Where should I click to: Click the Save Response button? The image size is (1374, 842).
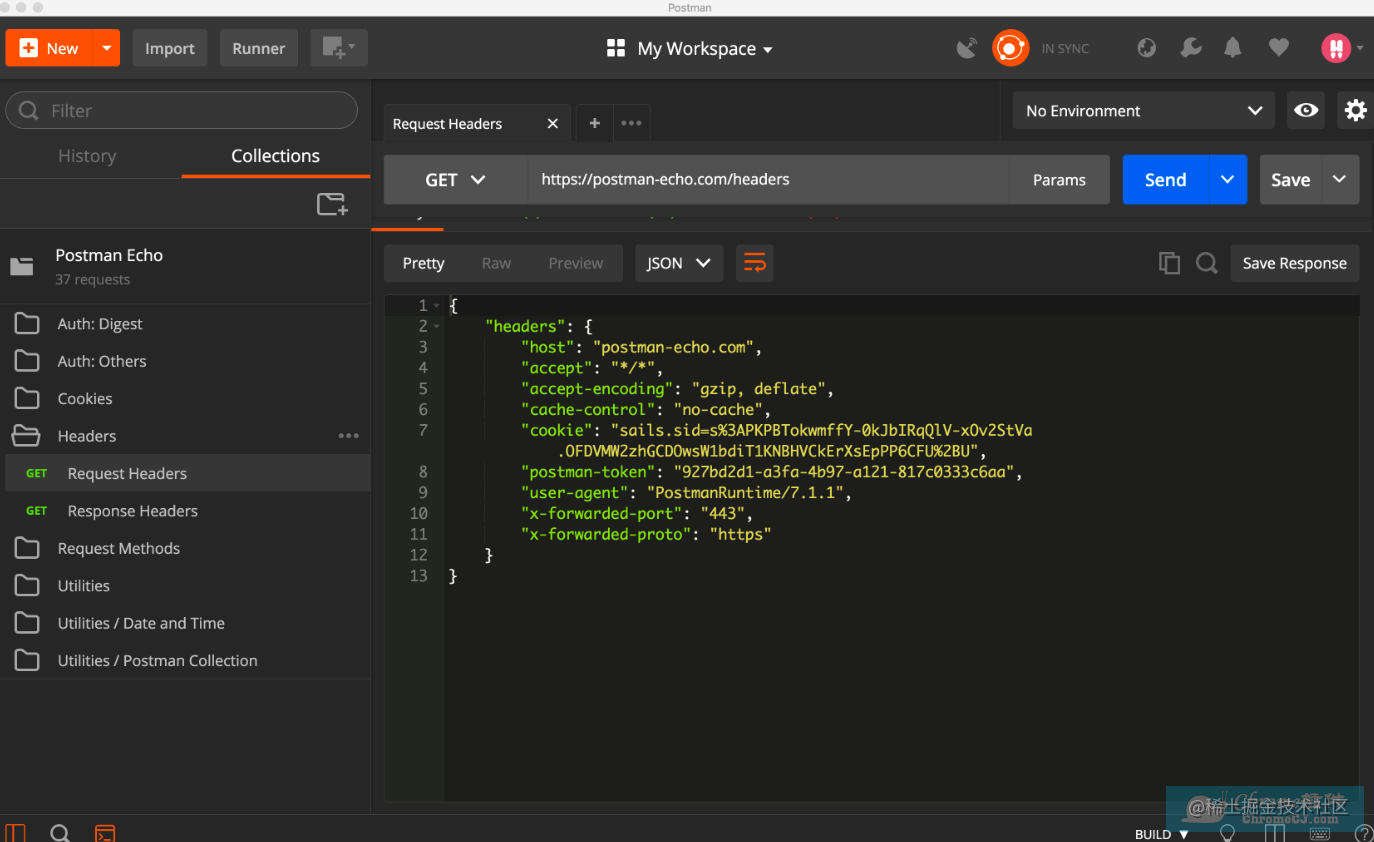click(x=1294, y=263)
